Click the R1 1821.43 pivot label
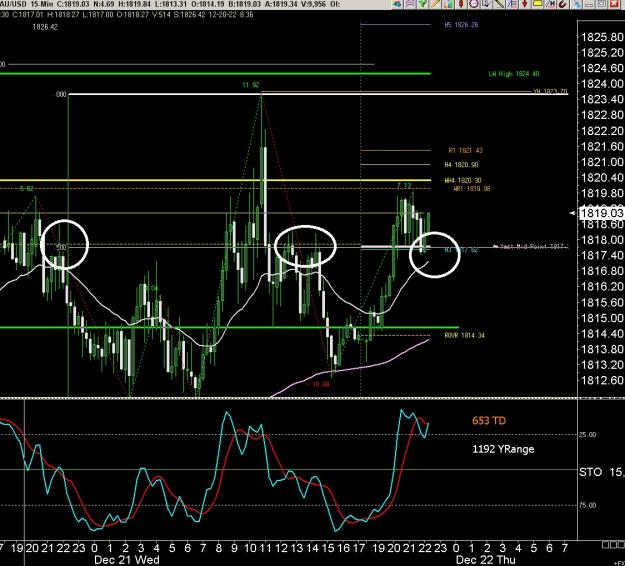 point(465,150)
